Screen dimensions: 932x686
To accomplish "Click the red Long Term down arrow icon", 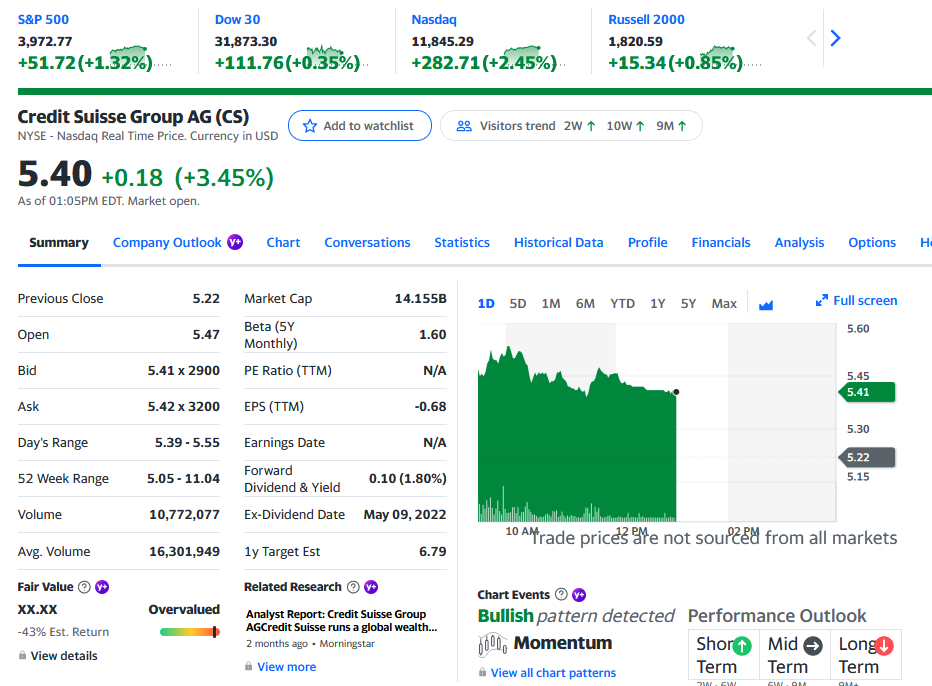I will point(884,646).
